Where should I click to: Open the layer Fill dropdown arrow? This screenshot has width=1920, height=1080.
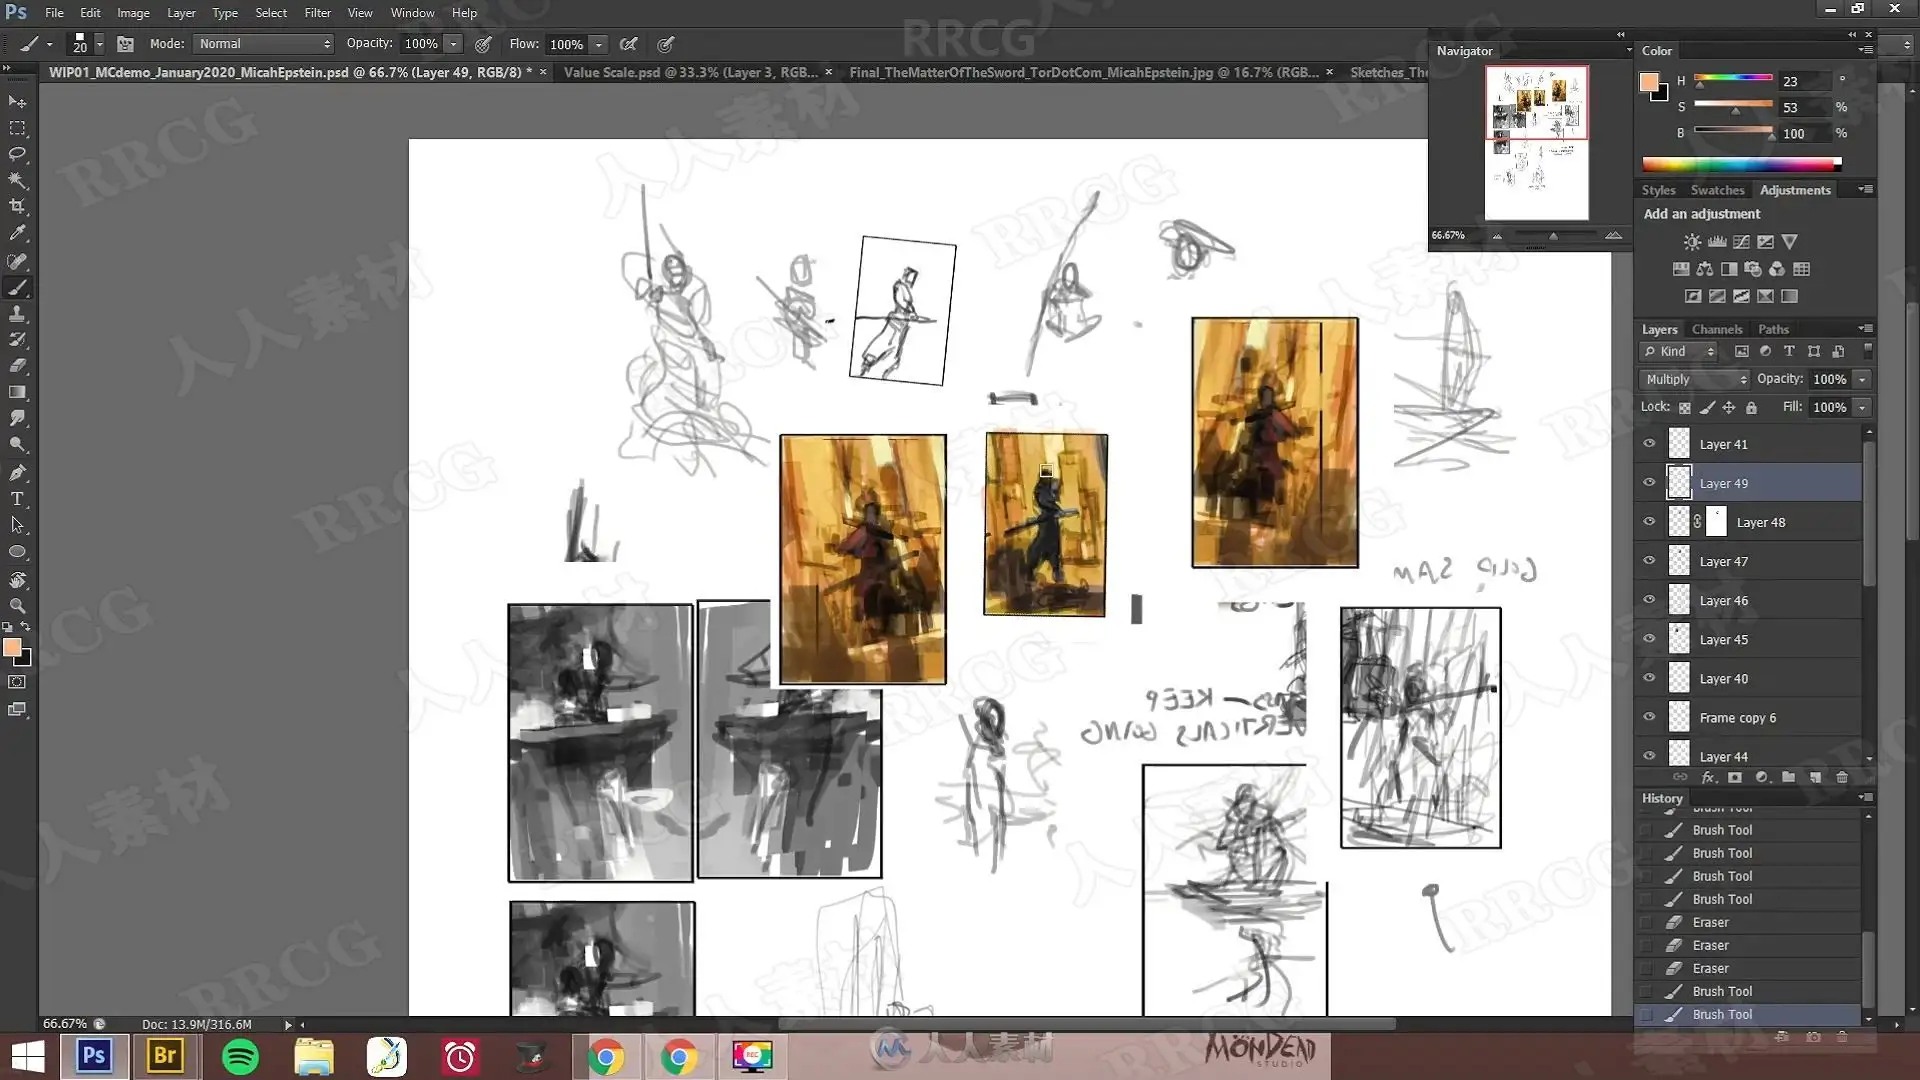tap(1862, 407)
